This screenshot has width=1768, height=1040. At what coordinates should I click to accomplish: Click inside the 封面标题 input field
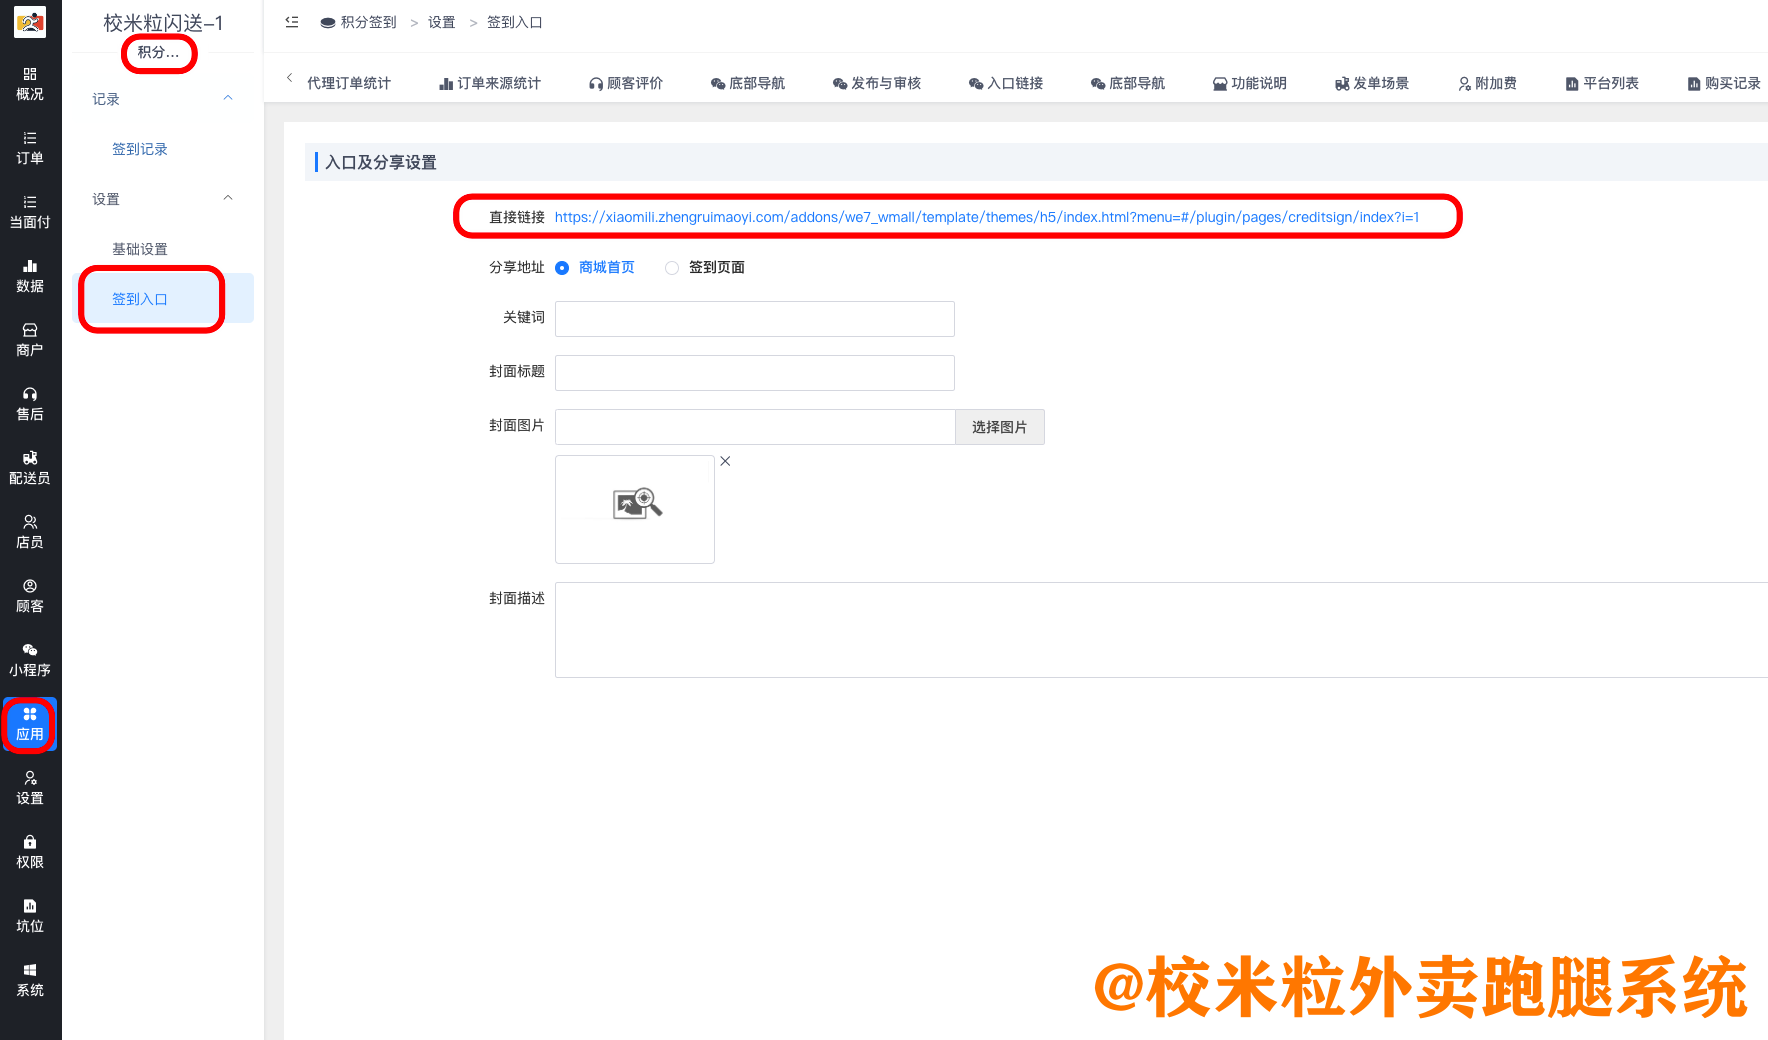(754, 372)
